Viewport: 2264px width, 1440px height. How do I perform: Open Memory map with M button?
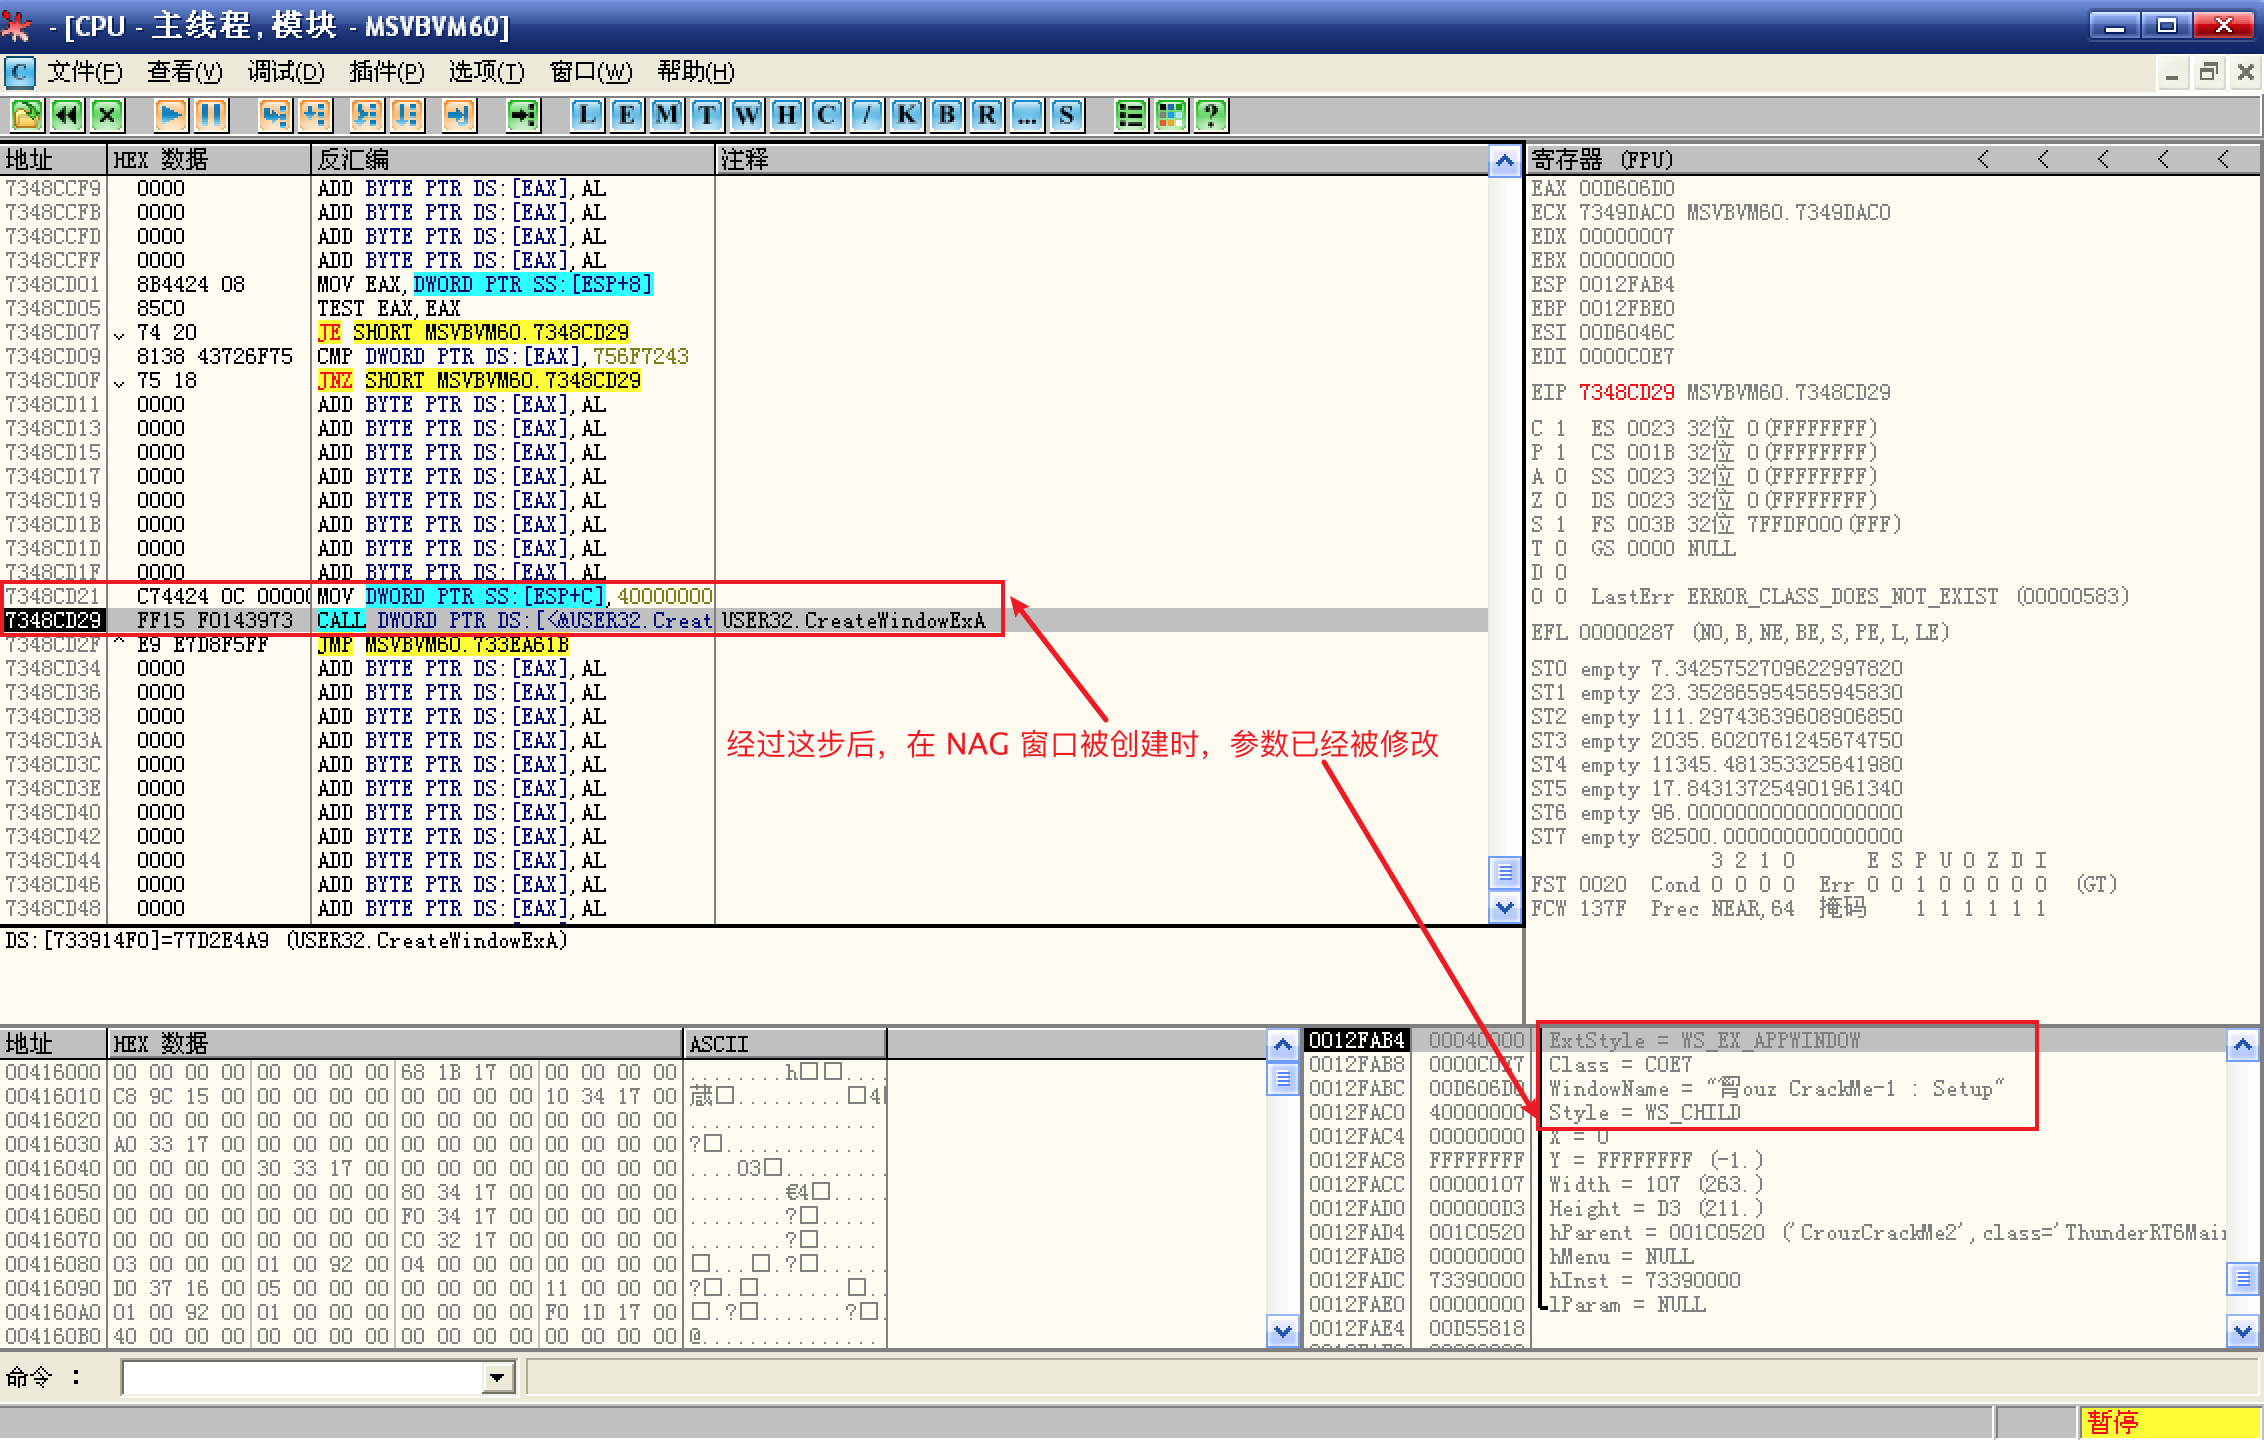666,115
